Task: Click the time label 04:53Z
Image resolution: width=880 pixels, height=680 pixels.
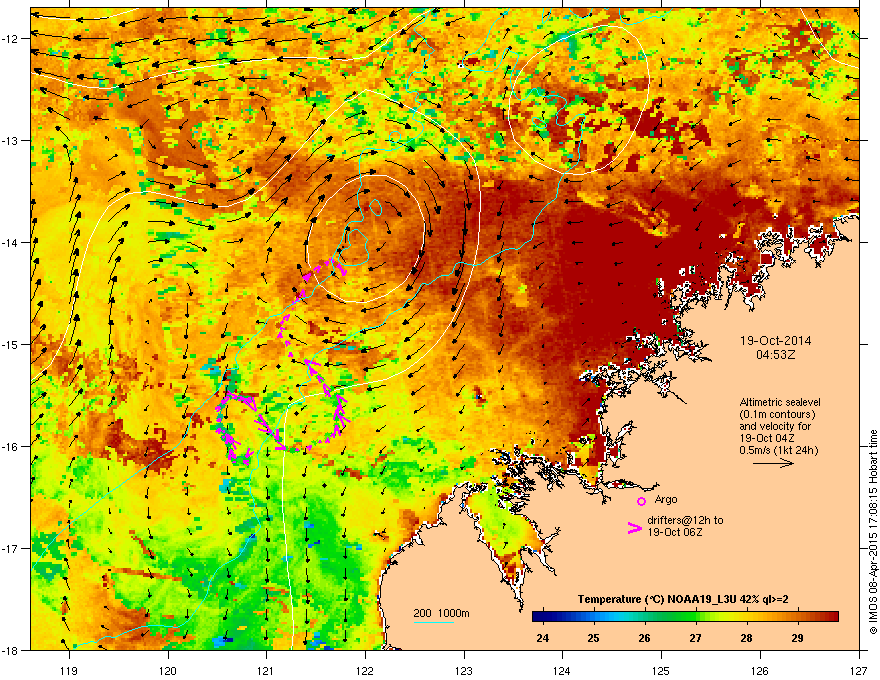Action: [775, 355]
